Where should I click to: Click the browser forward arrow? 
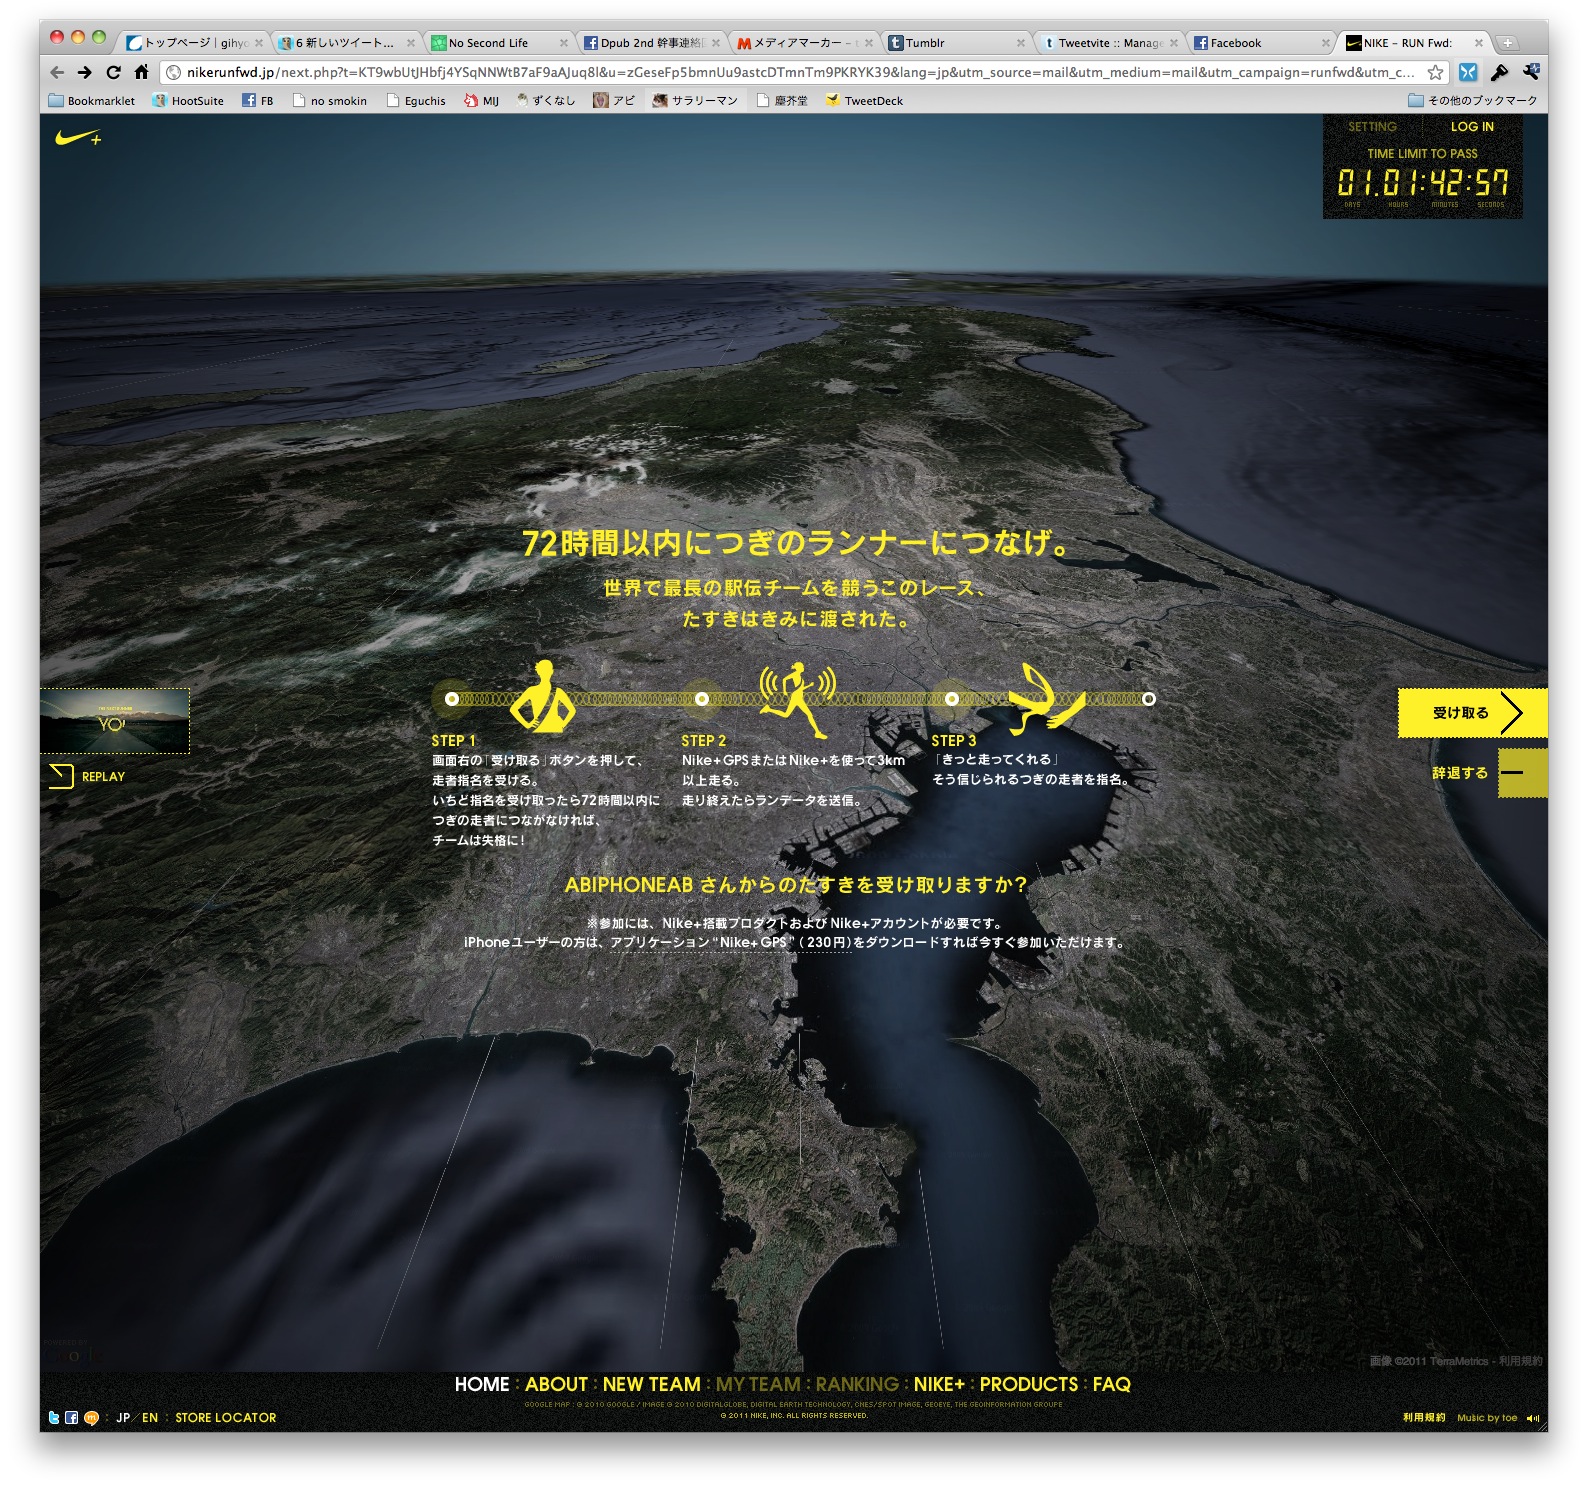point(85,72)
